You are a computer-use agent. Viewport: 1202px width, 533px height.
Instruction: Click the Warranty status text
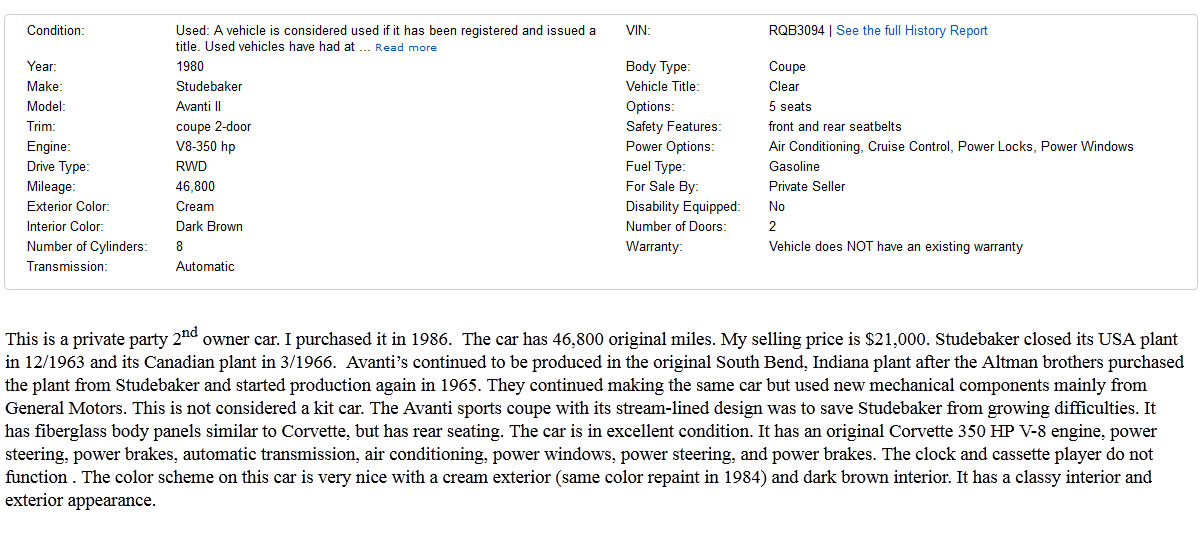tap(895, 247)
